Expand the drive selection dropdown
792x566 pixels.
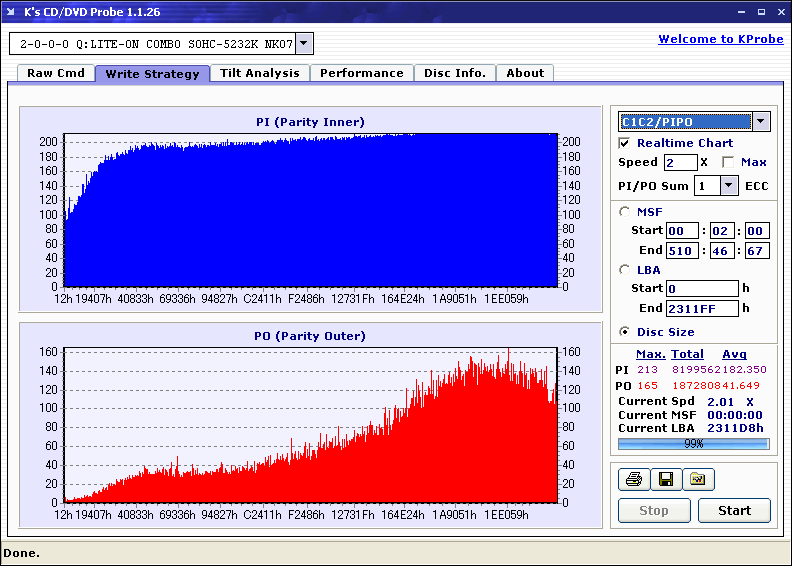pos(304,44)
